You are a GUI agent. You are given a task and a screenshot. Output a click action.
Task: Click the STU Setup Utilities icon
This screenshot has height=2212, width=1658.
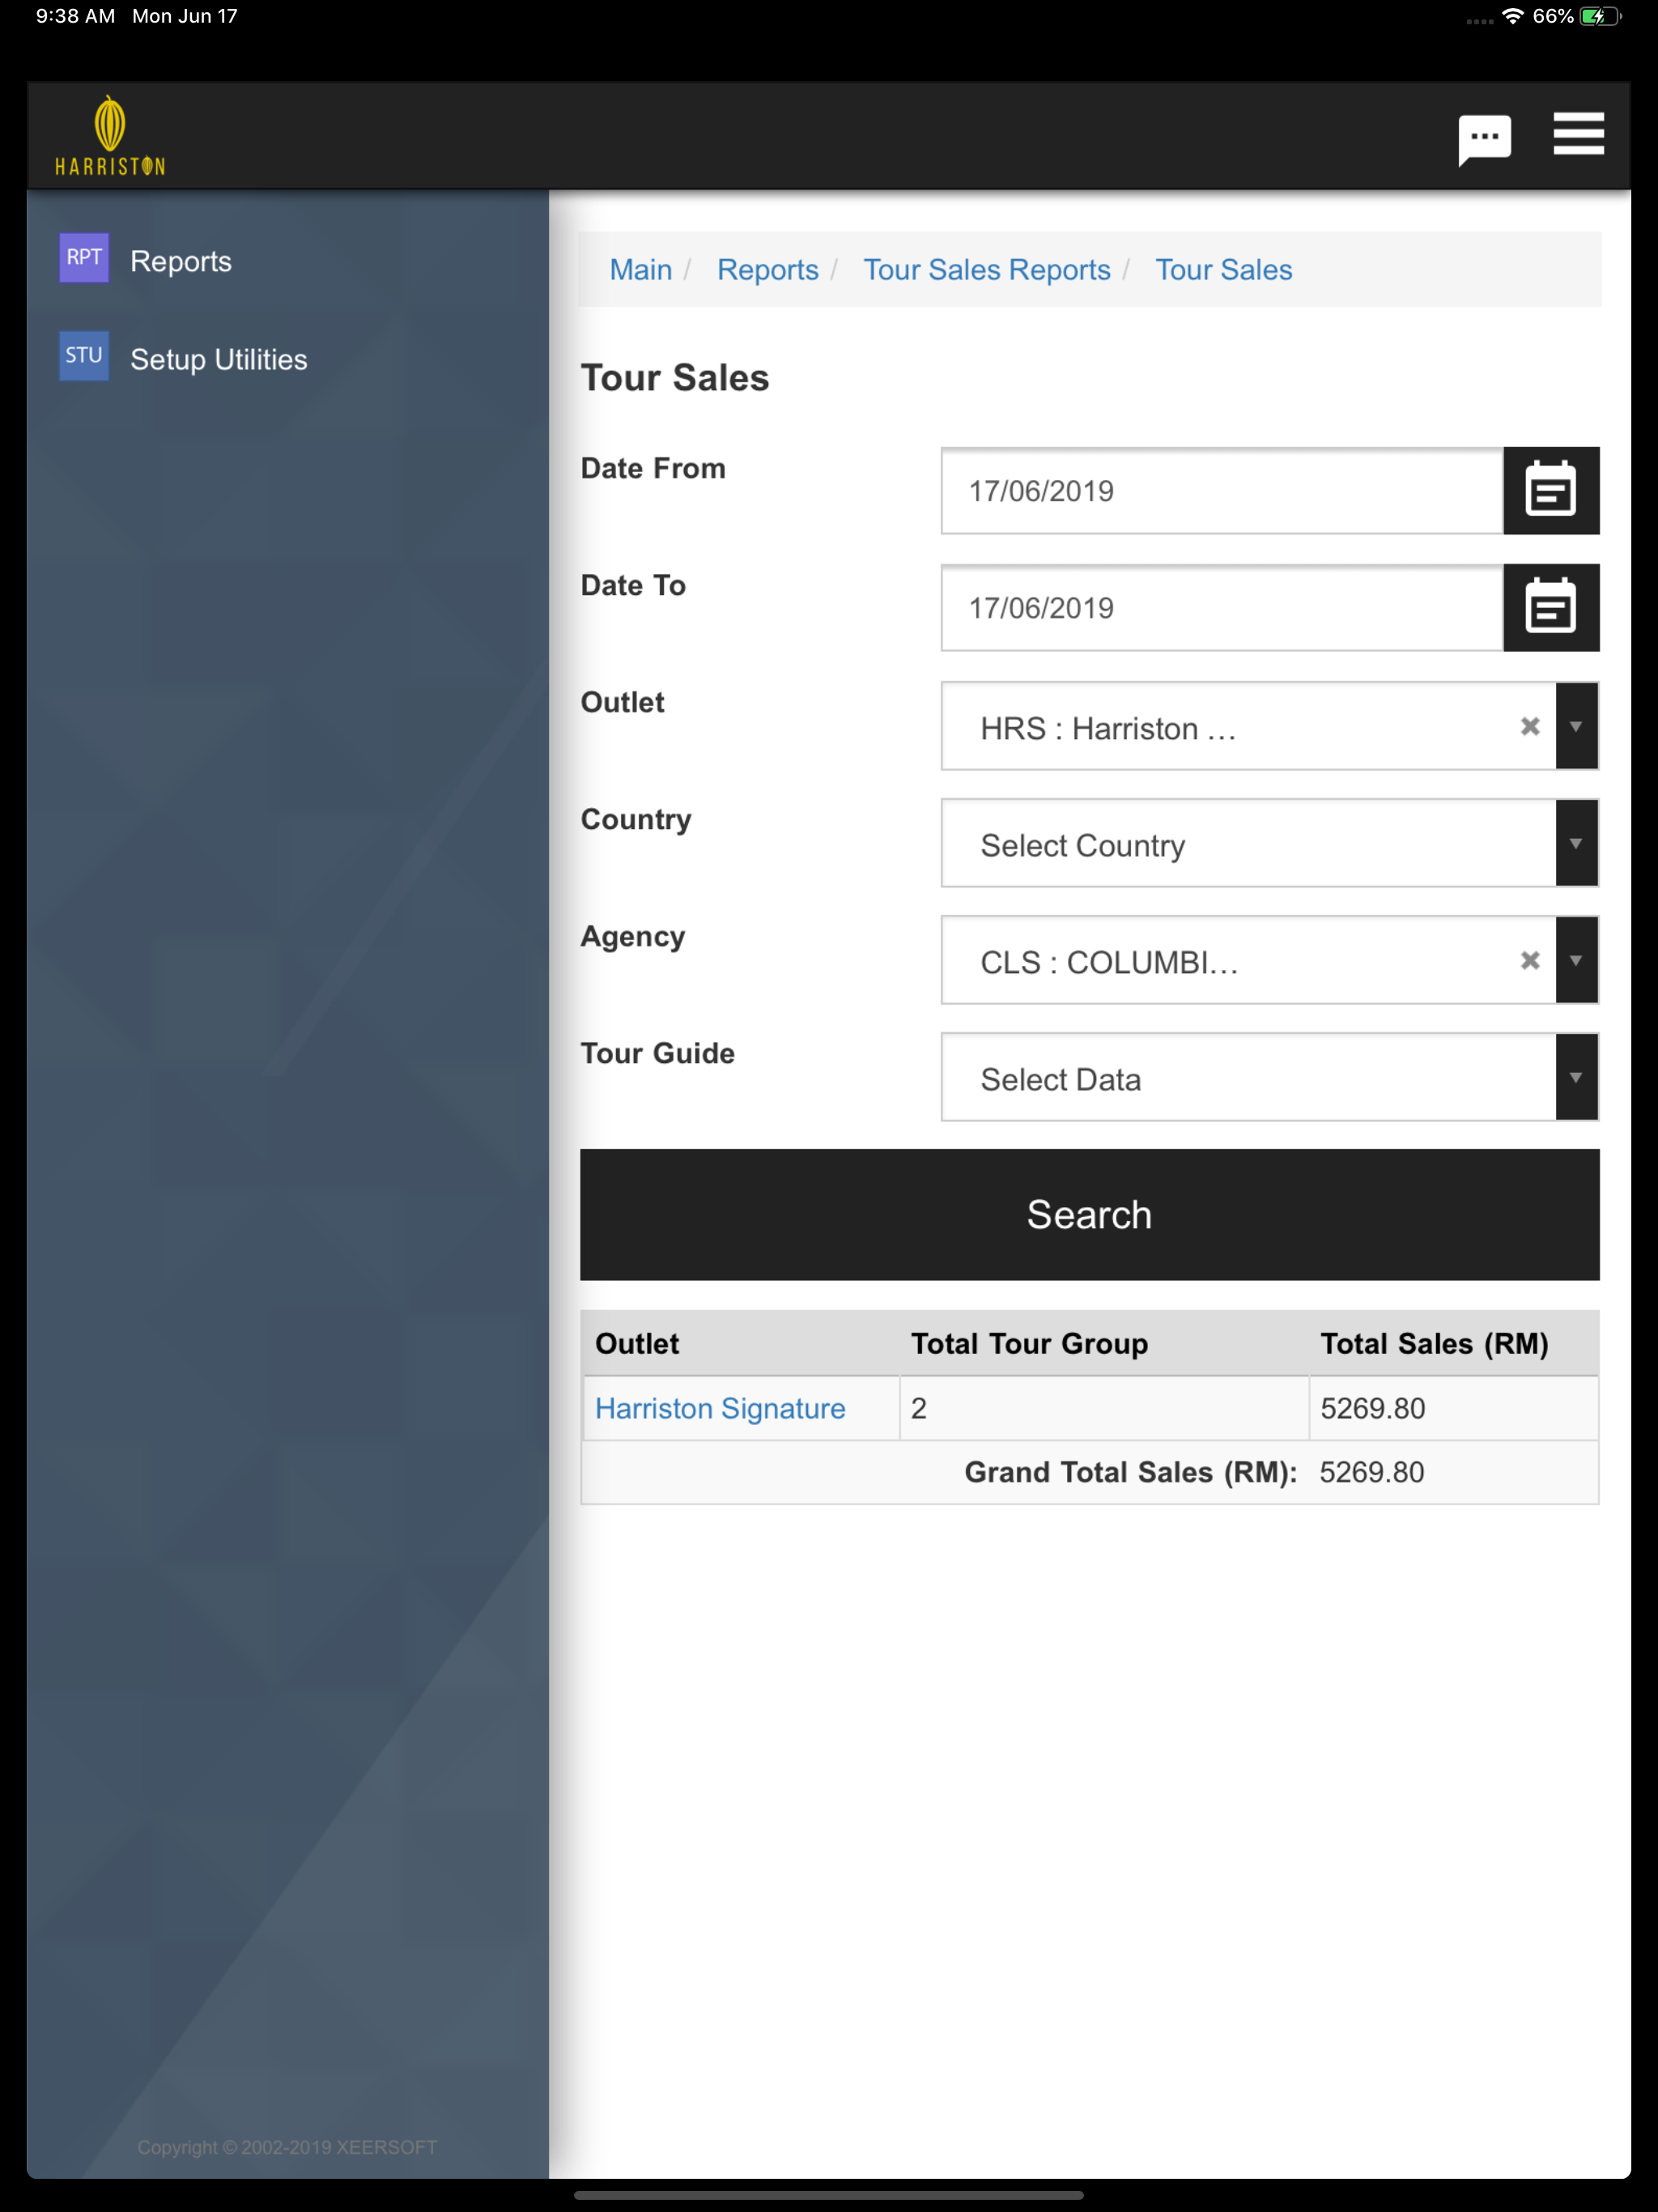pyautogui.click(x=84, y=356)
